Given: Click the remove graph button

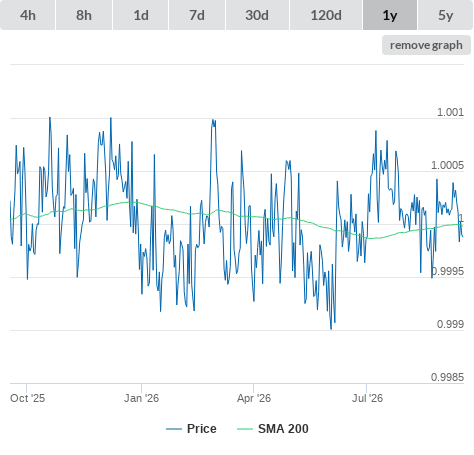Looking at the screenshot, I should click(426, 45).
